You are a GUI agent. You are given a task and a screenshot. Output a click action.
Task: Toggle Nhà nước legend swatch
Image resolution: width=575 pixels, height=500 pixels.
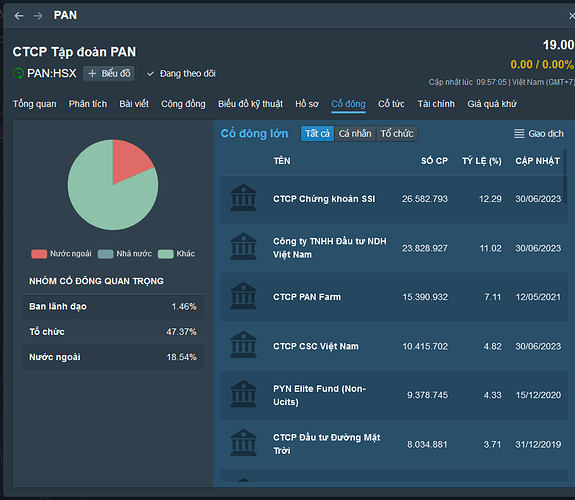coord(106,254)
